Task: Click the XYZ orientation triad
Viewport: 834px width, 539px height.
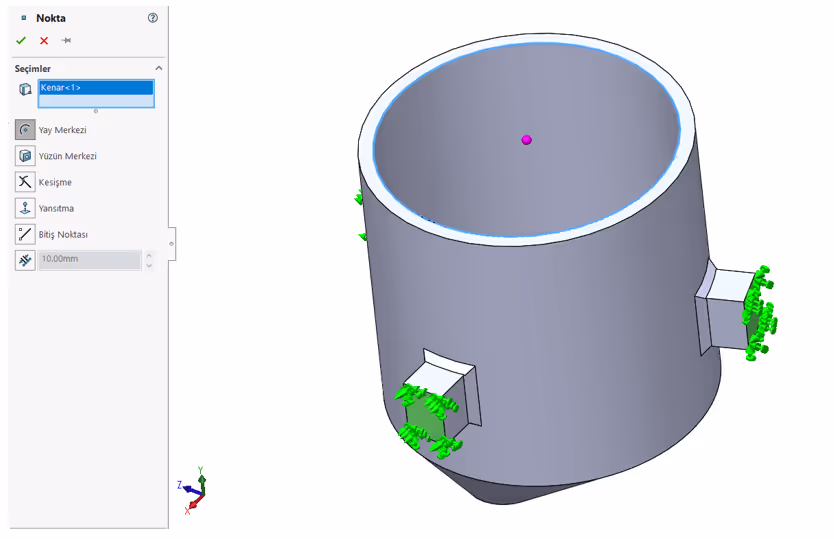Action: pos(193,491)
